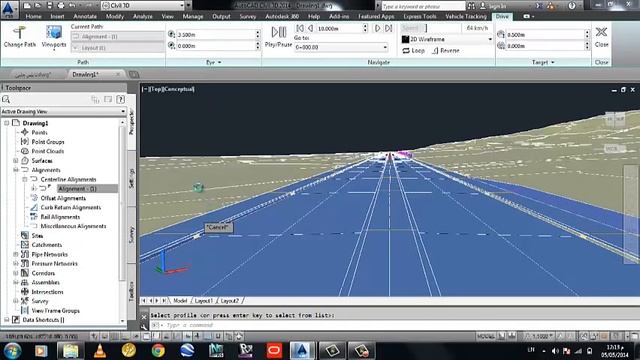Open the Survey ribbon tab
The image size is (640, 360).
[x=247, y=16]
